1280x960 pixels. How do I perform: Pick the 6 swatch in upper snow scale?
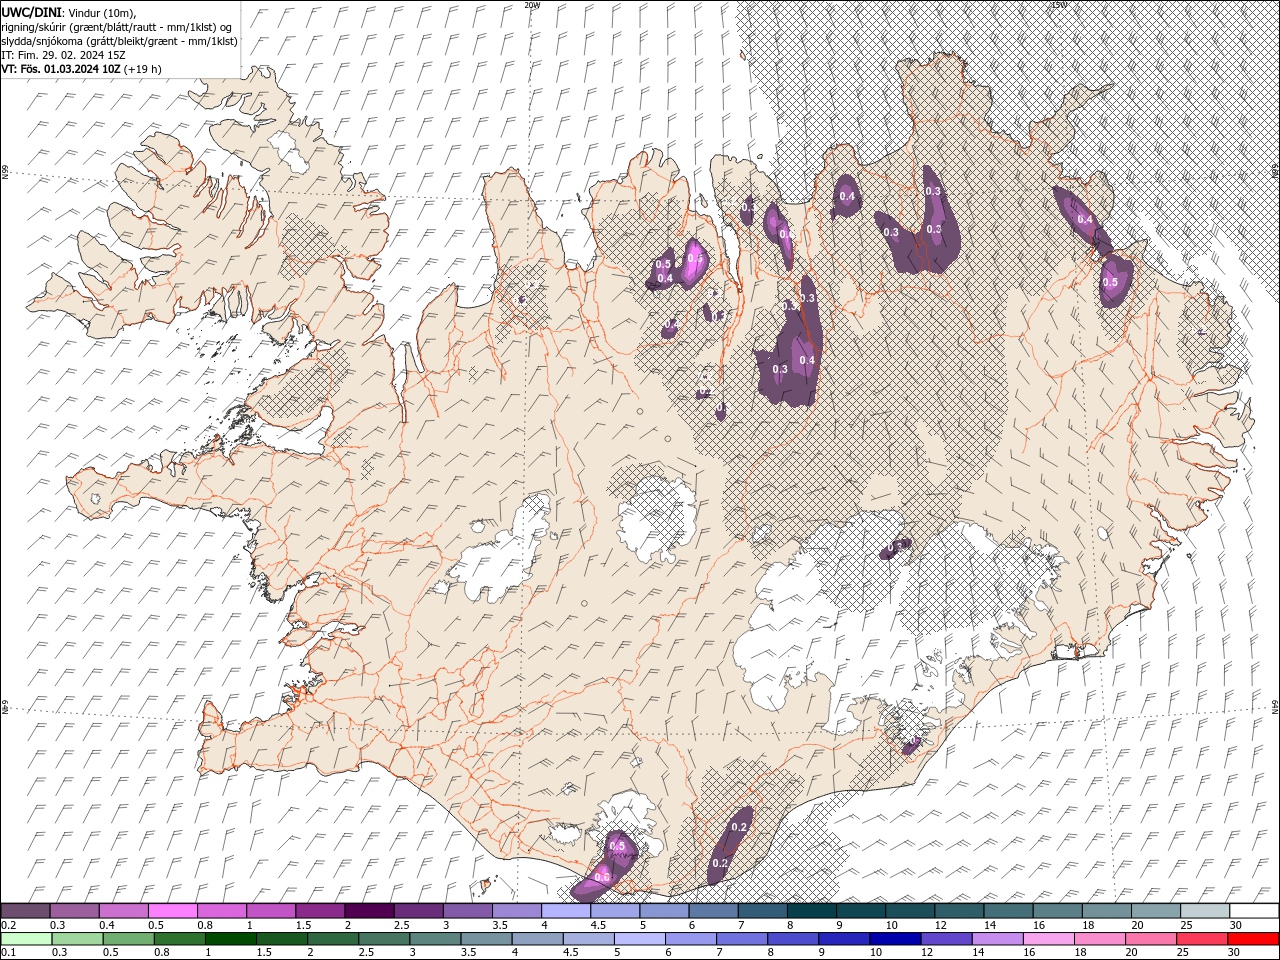tap(712, 911)
